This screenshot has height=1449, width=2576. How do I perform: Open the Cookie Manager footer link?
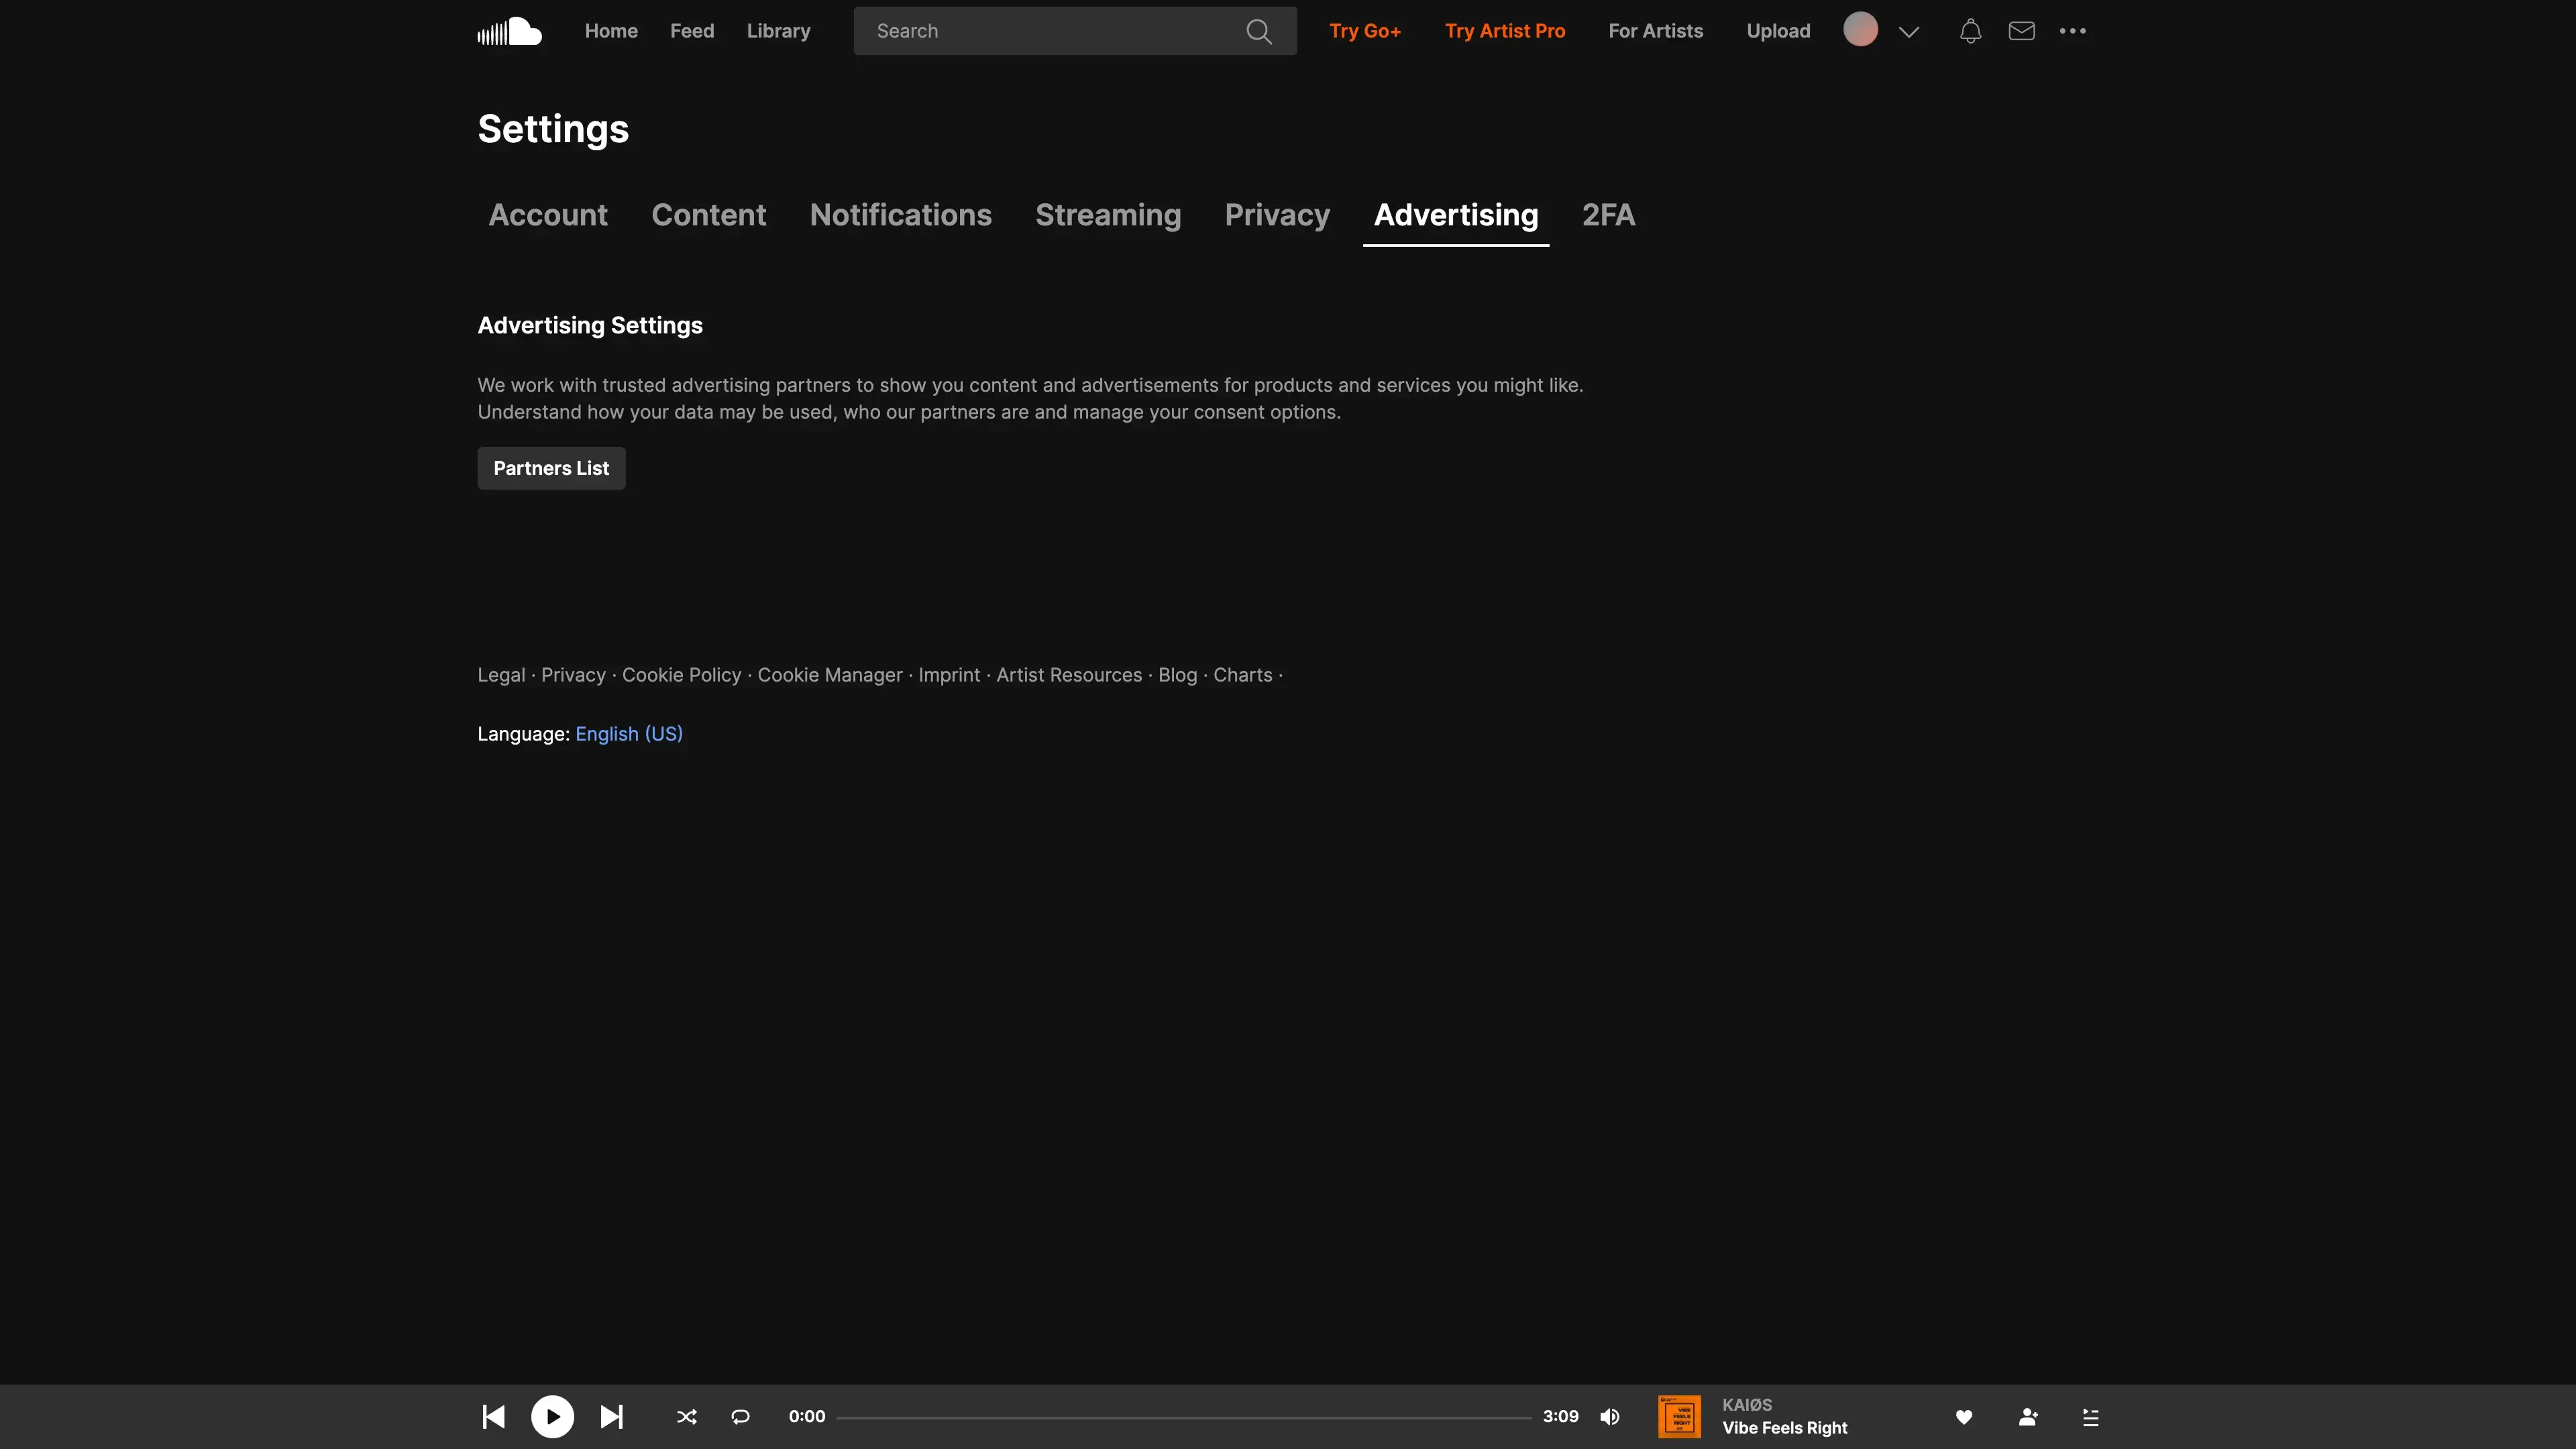point(829,675)
